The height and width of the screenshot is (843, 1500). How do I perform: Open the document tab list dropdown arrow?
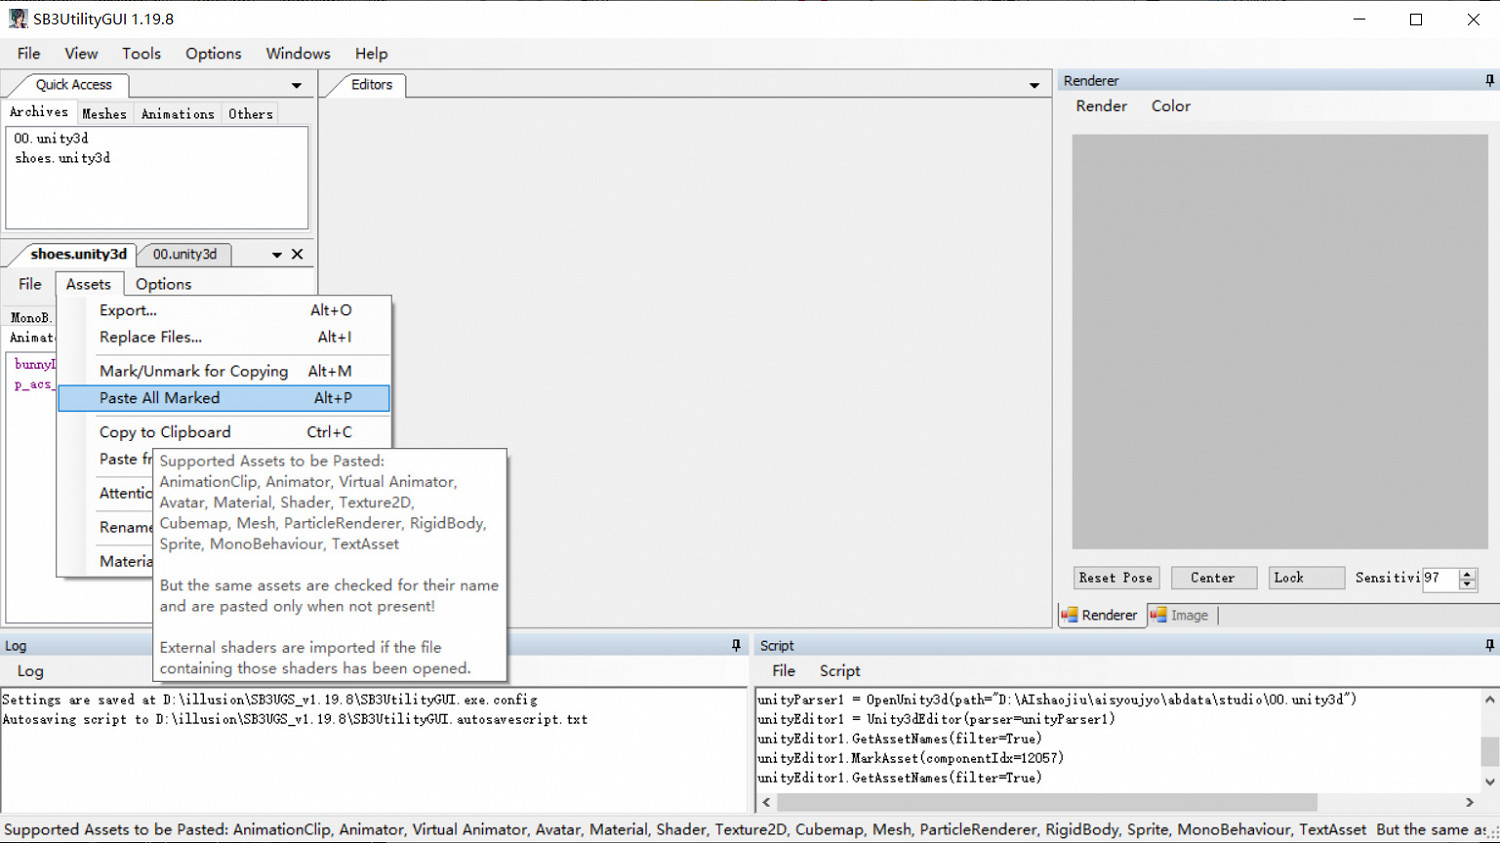(277, 255)
